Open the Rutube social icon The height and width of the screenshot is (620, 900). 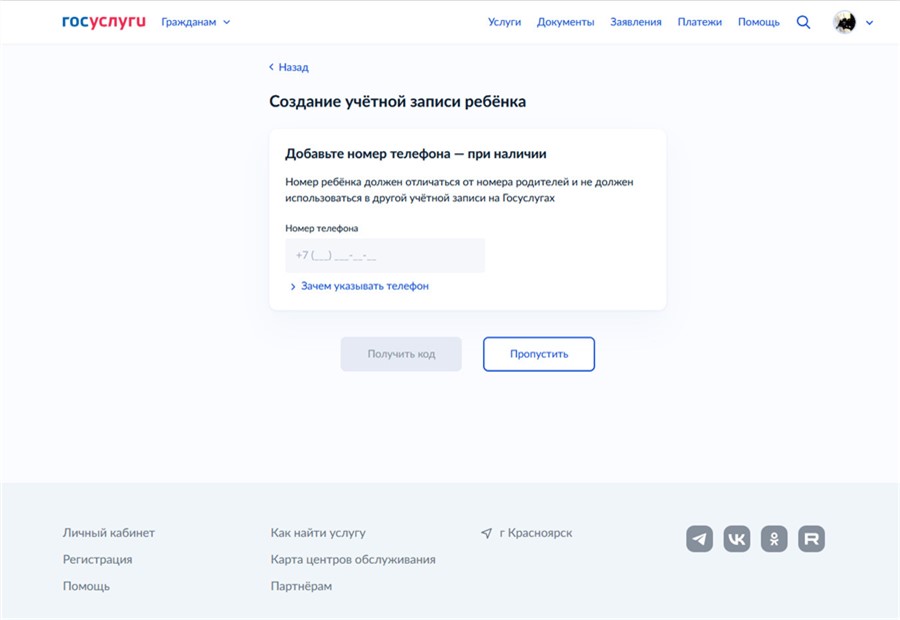click(x=811, y=539)
